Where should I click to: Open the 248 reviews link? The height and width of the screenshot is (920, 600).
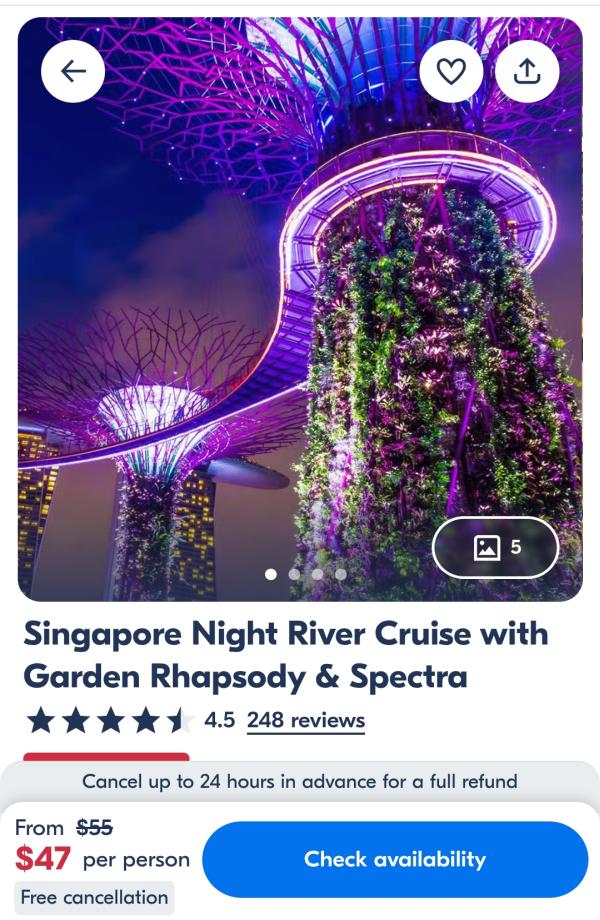pos(306,720)
